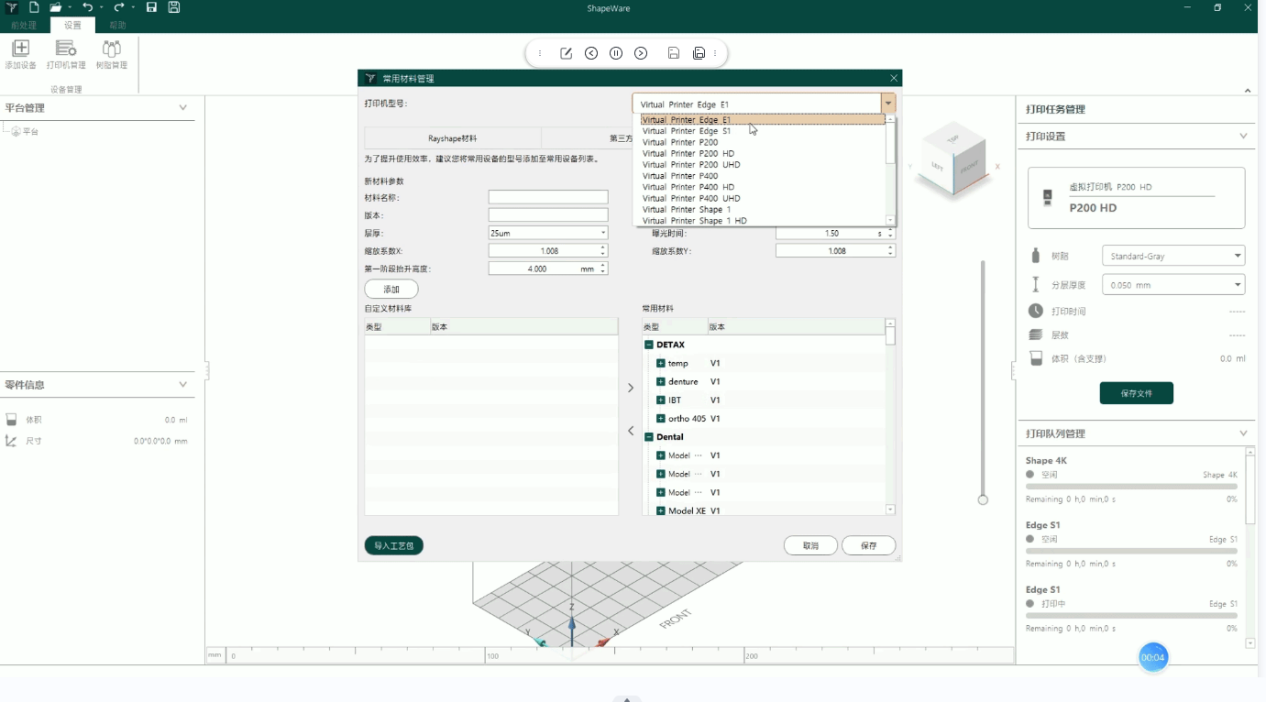The image size is (1266, 702).
Task: Expand the IBT material row
Action: 661,400
